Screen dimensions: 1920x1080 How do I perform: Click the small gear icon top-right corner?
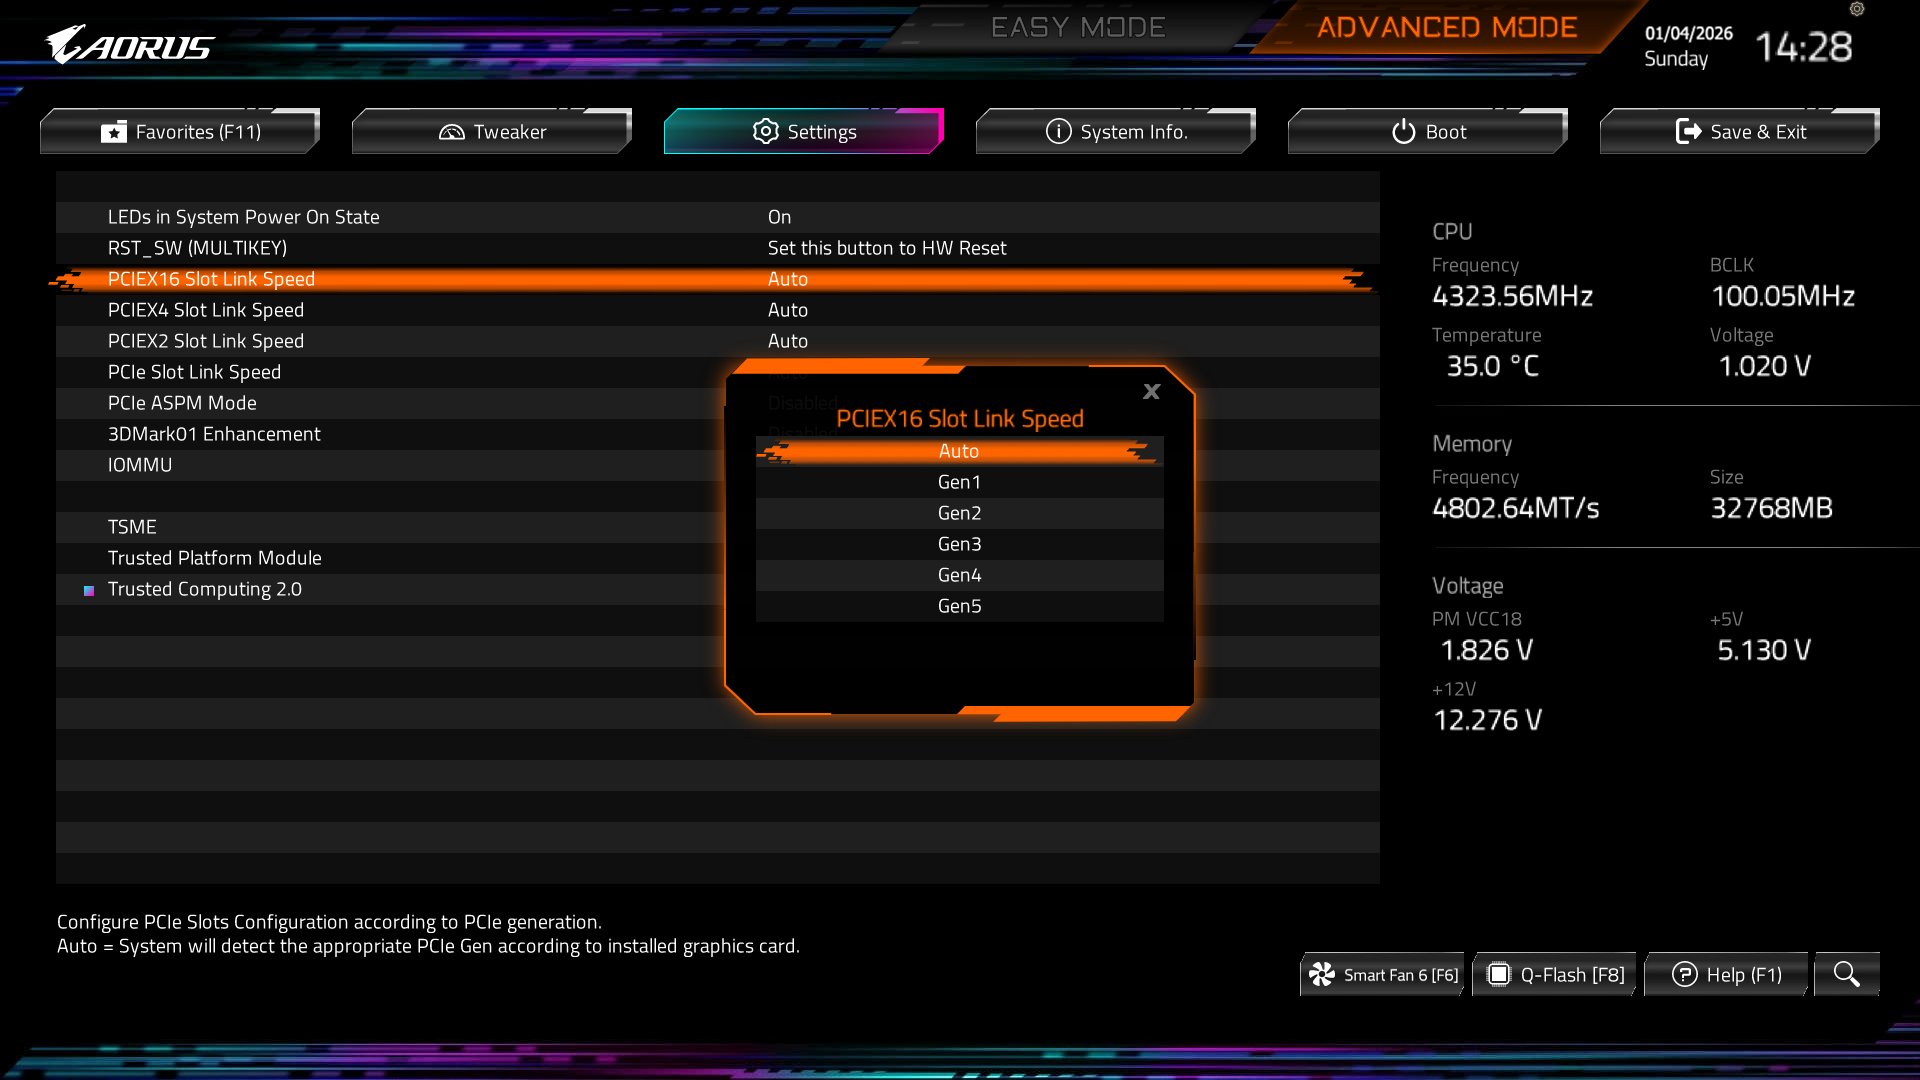1857,9
